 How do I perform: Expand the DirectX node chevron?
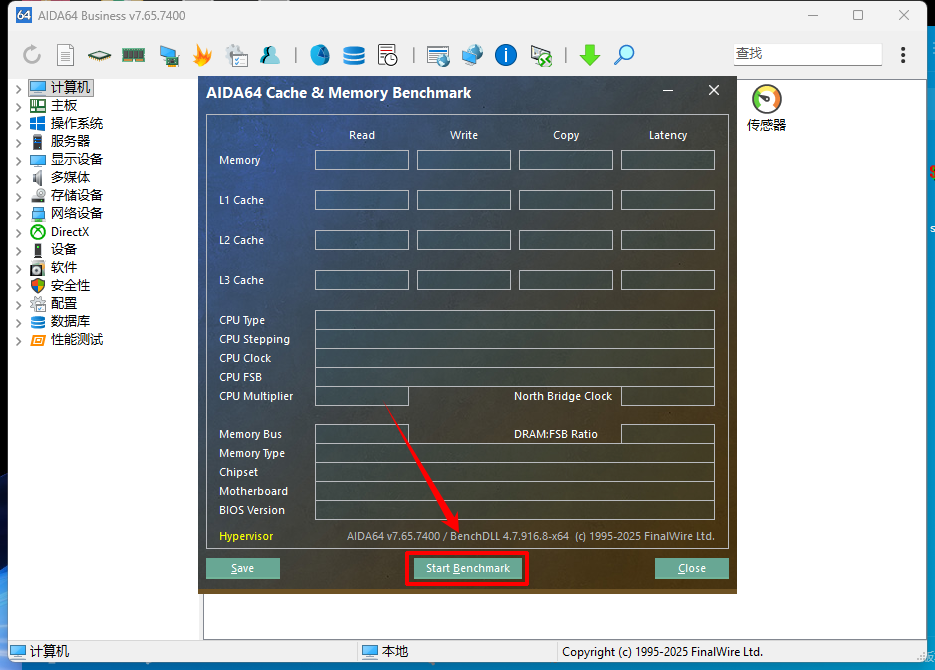click(x=18, y=232)
